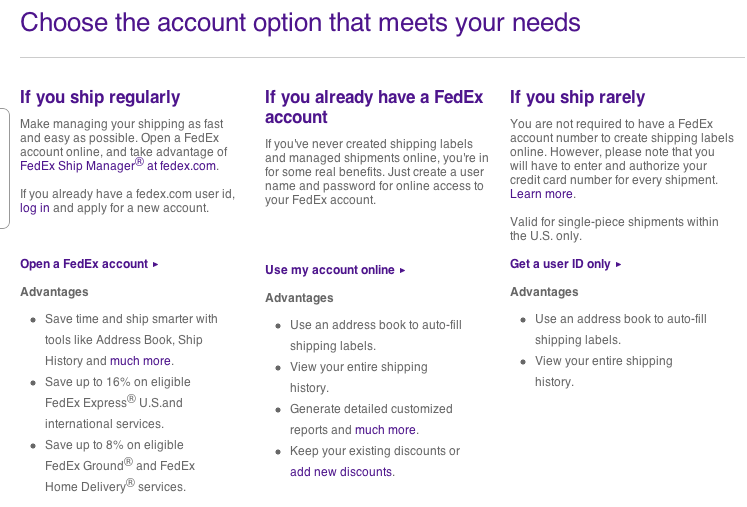747x507 pixels.
Task: Follow the add new discounts link
Action: pyautogui.click(x=341, y=472)
